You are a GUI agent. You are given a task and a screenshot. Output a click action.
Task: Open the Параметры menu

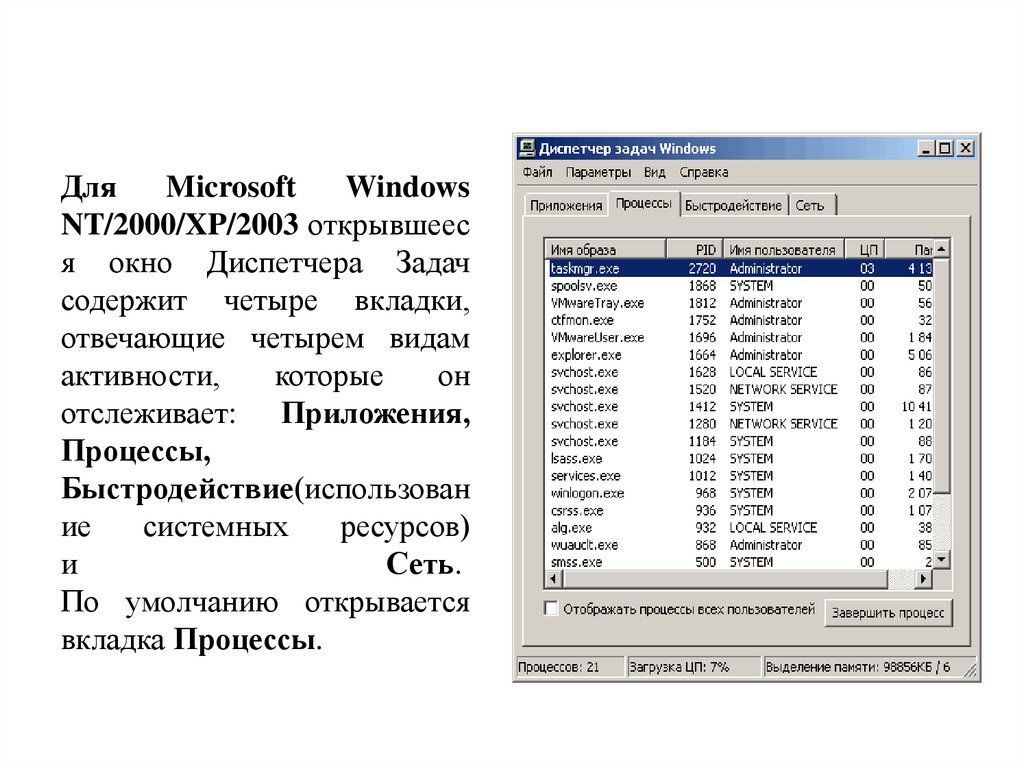pos(598,172)
